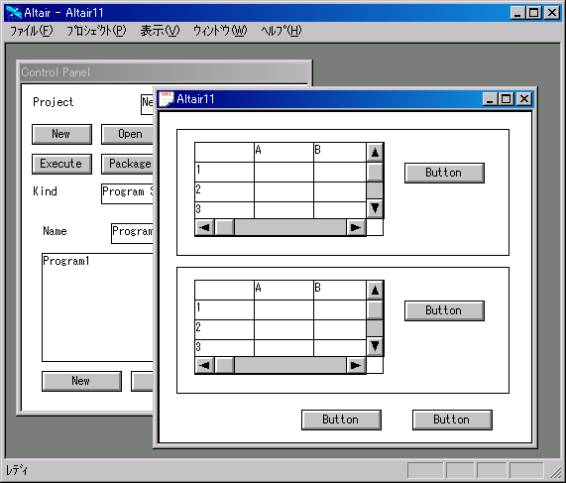
Task: Open the プロジェクト(P) menu
Action: pos(96,31)
